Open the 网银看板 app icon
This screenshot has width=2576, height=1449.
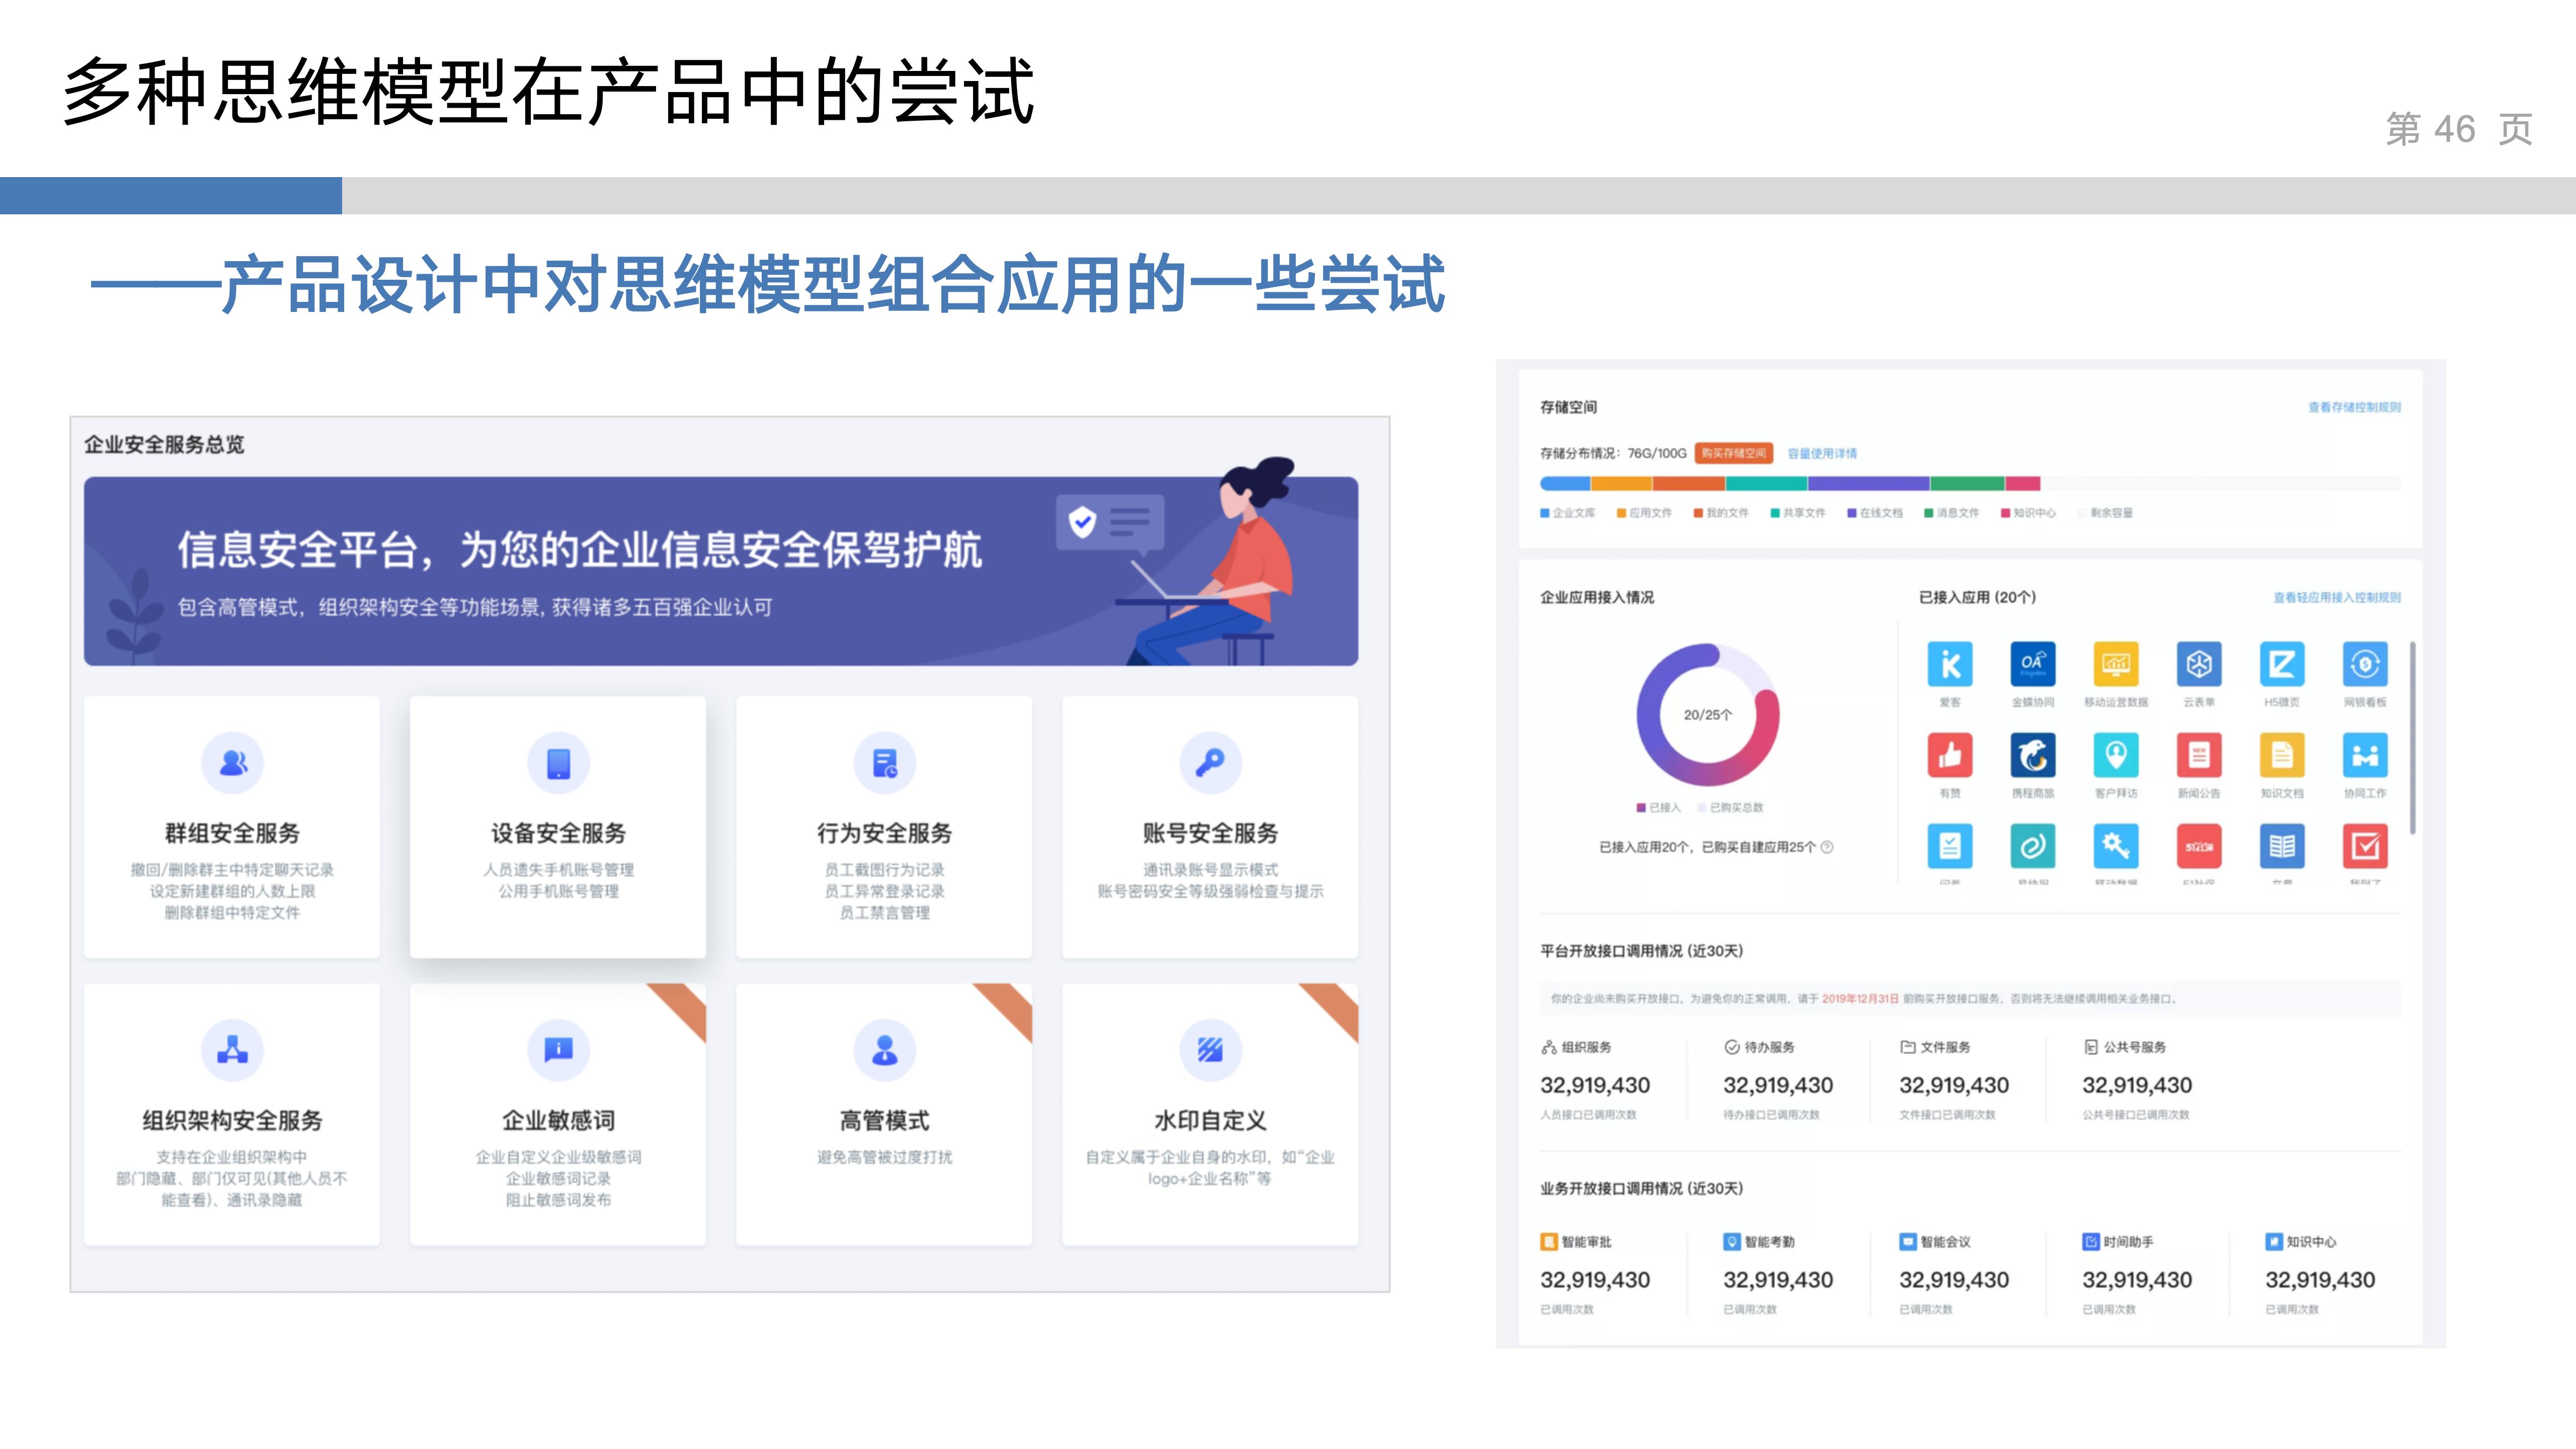click(x=2365, y=664)
